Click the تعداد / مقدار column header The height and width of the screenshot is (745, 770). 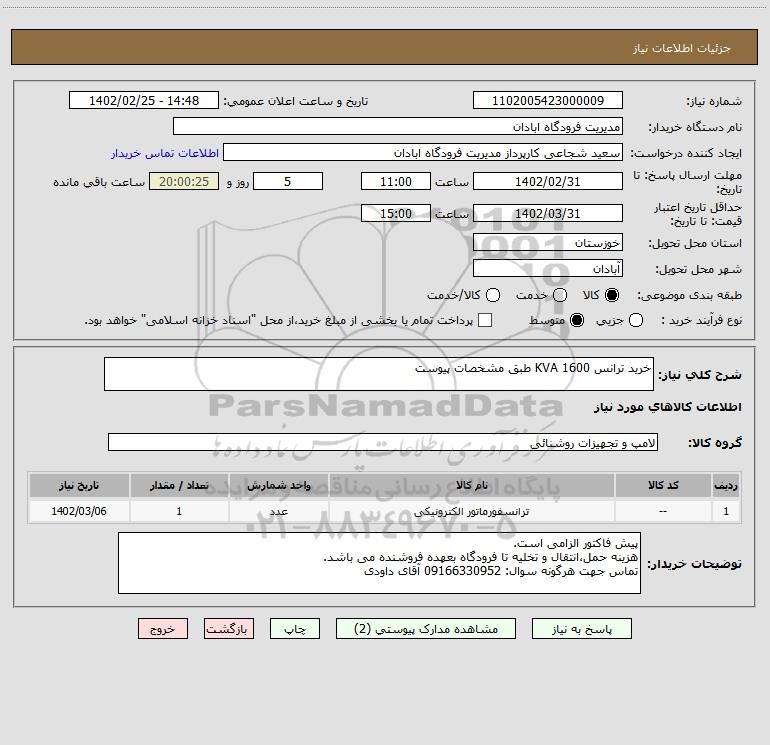pyautogui.click(x=179, y=485)
